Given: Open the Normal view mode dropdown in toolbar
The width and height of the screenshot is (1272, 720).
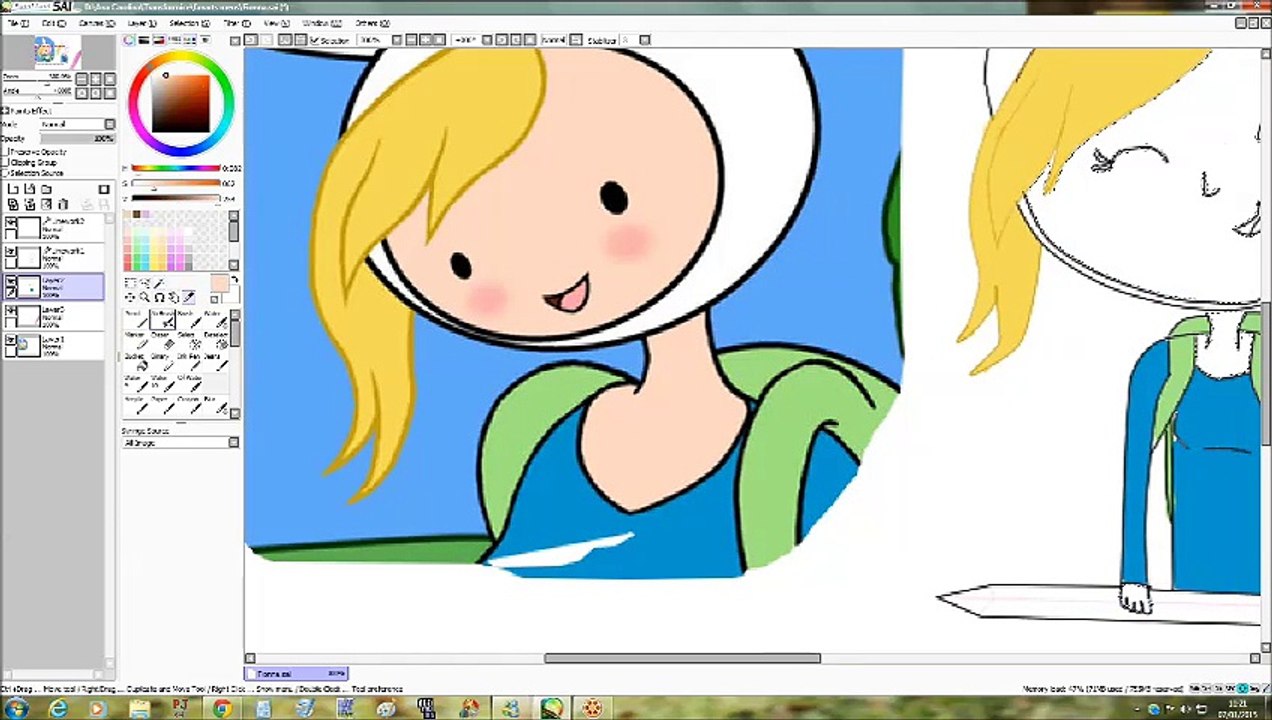Looking at the screenshot, I should coord(575,40).
